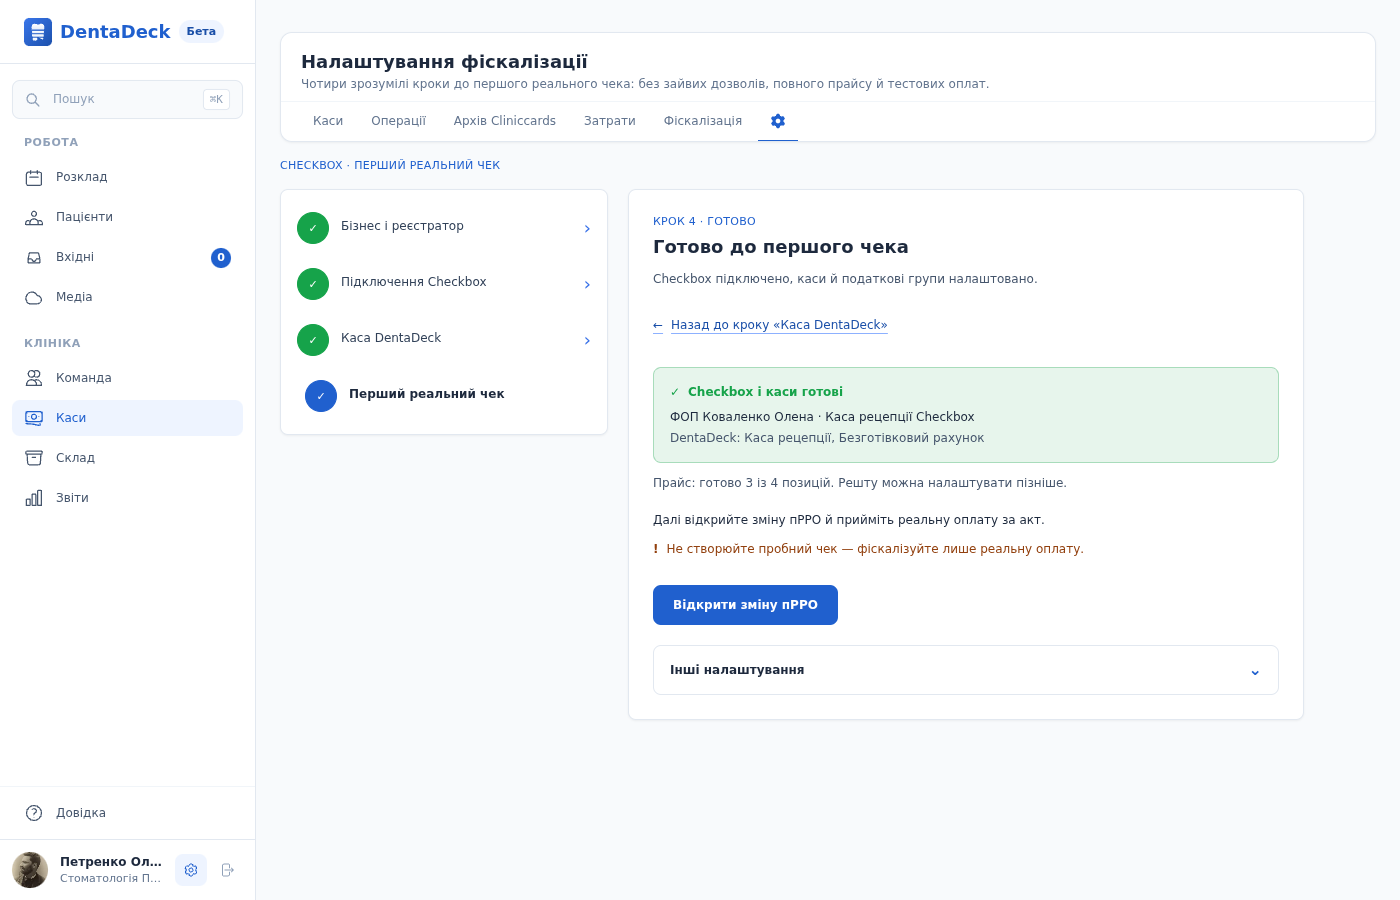Screen dimensions: 1400x900
Task: Click back arrow before Назад до кроку
Action: tap(658, 326)
